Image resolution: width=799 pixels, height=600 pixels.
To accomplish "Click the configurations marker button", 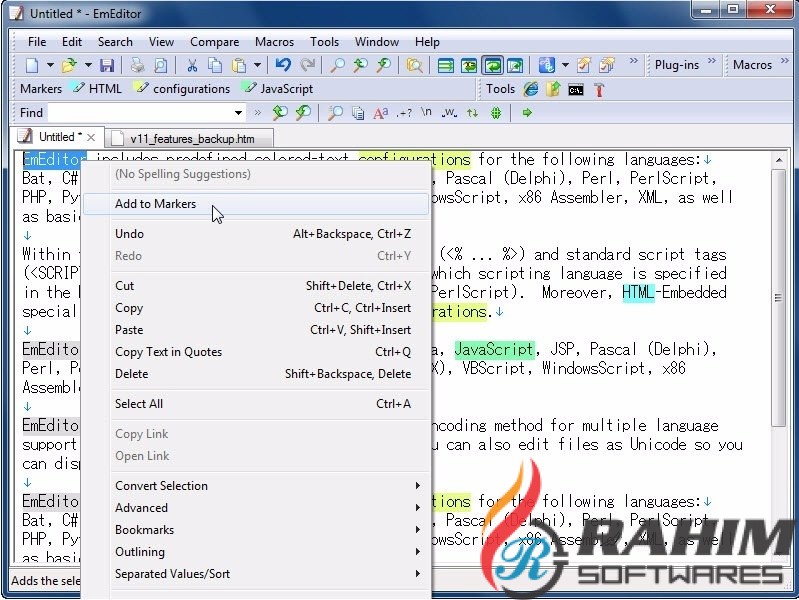I will tap(182, 89).
